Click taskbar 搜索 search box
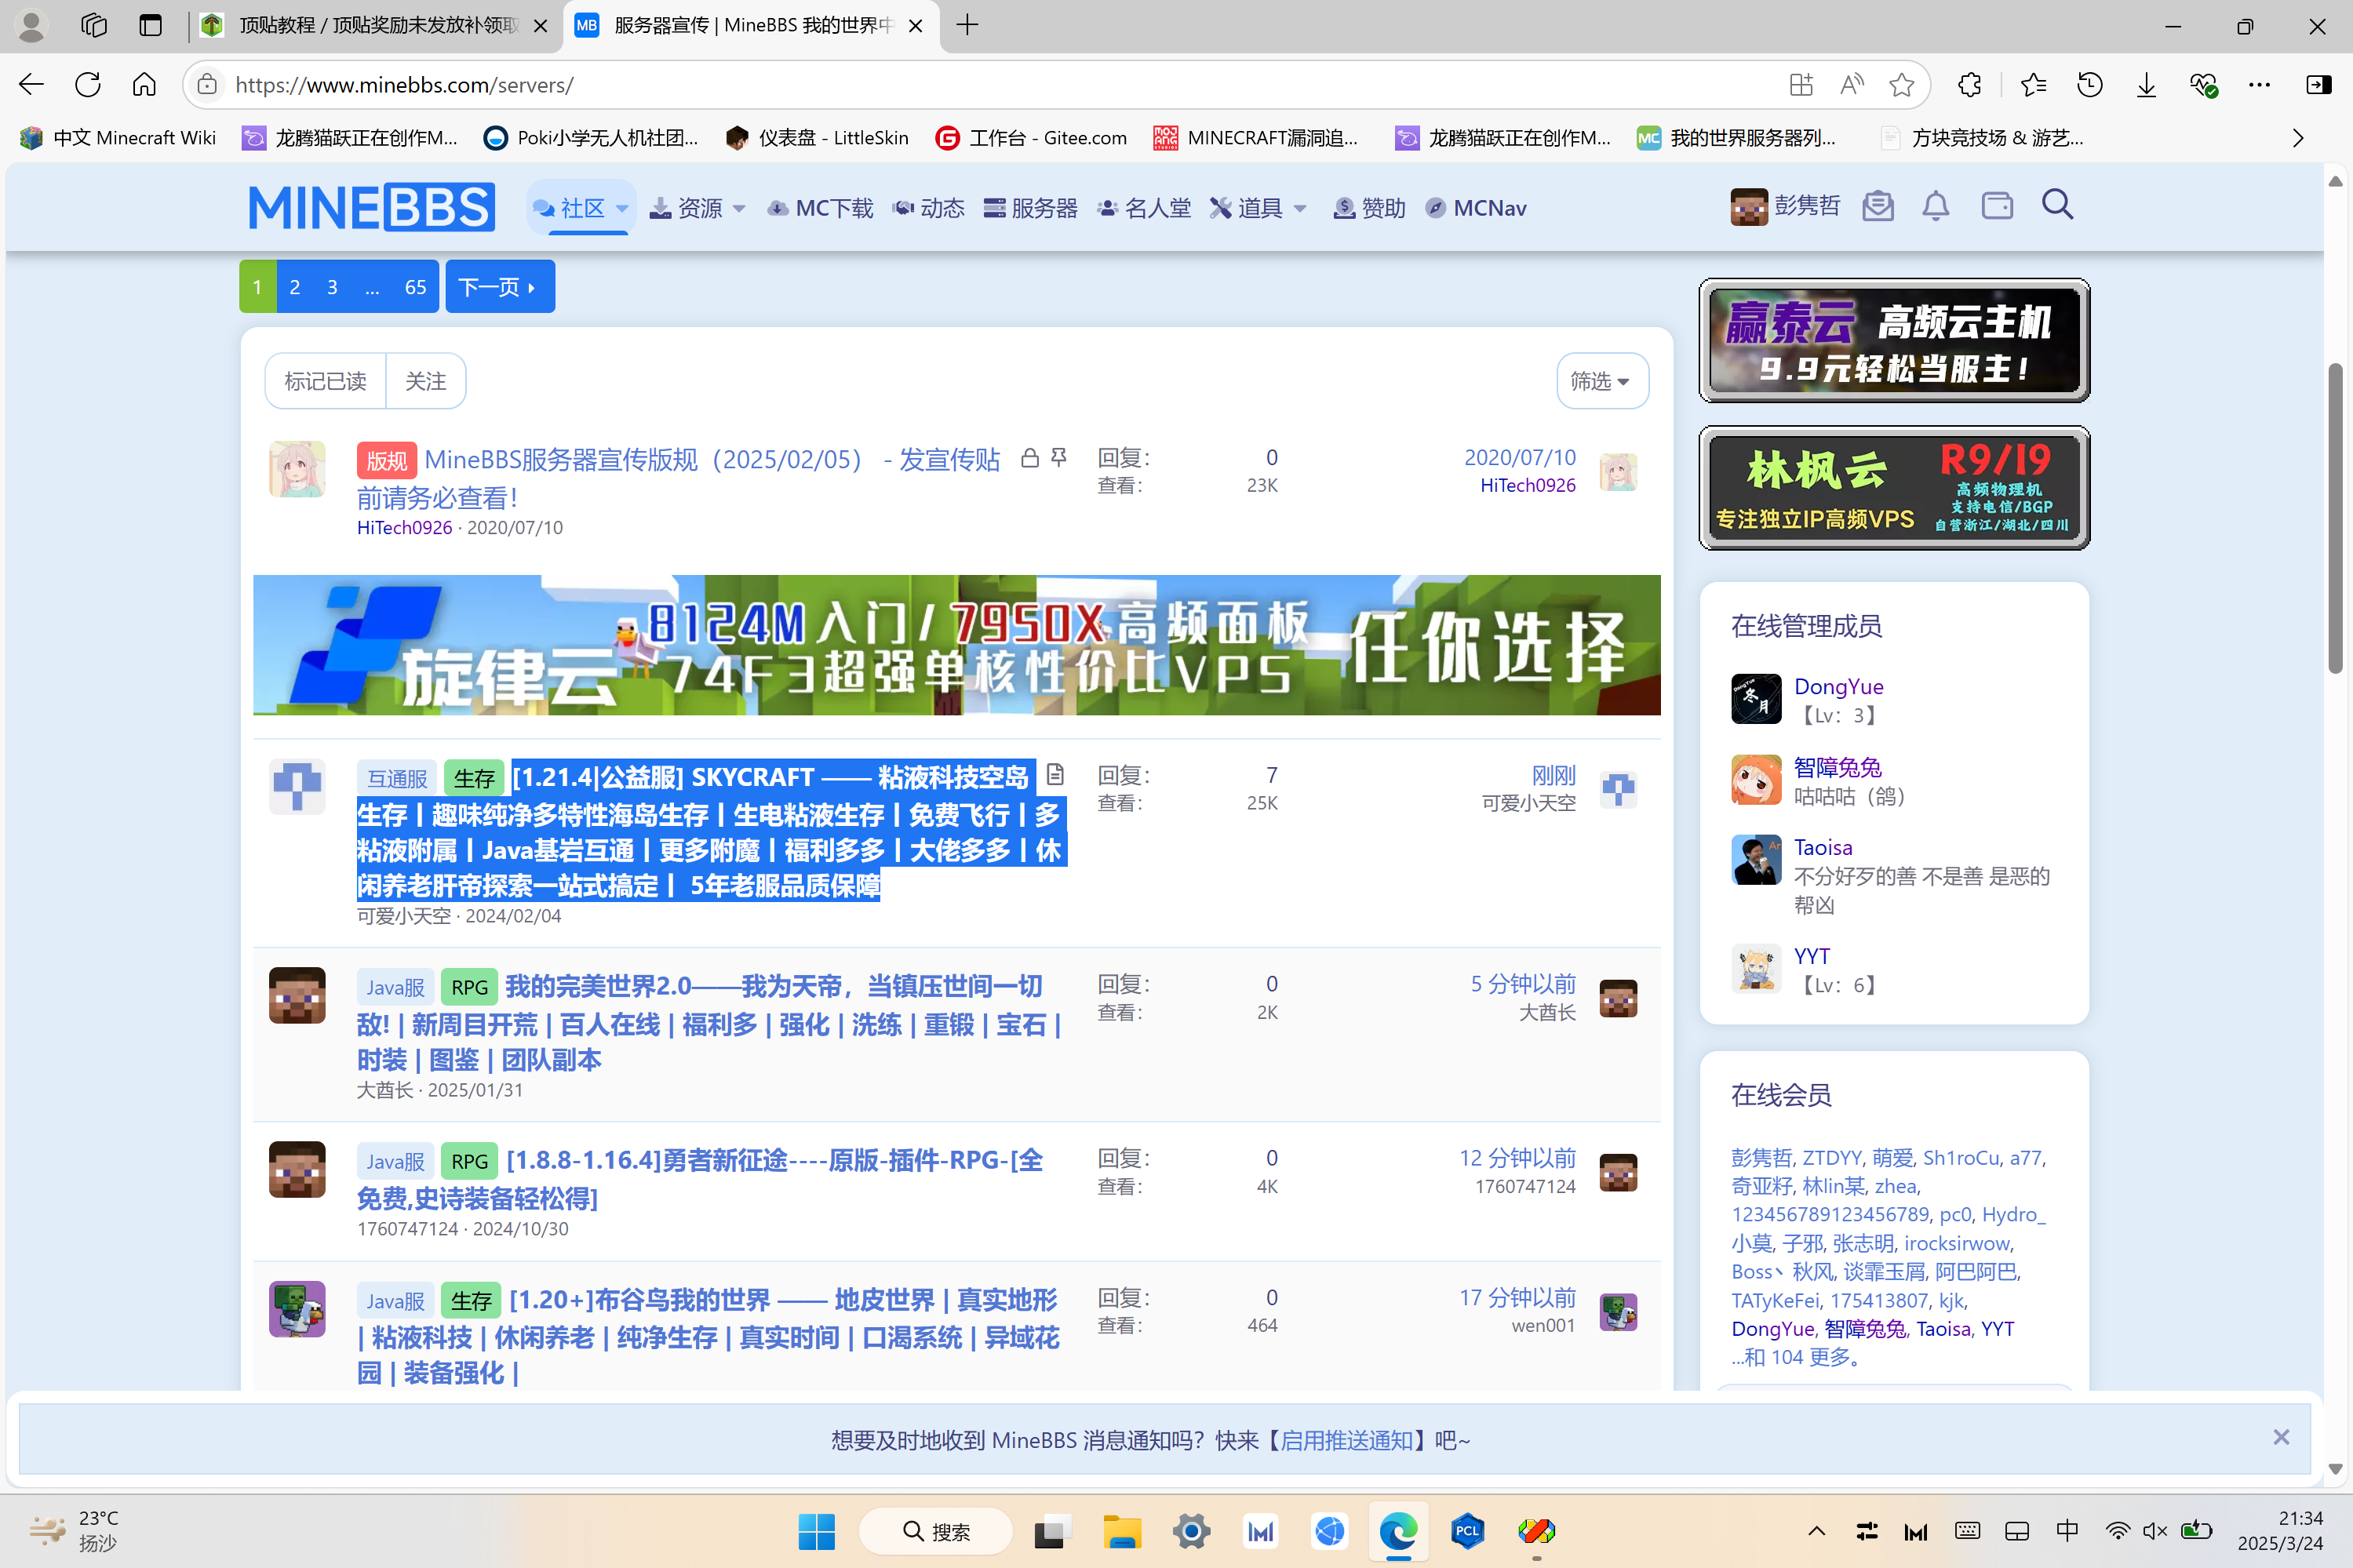This screenshot has height=1568, width=2353. [936, 1531]
